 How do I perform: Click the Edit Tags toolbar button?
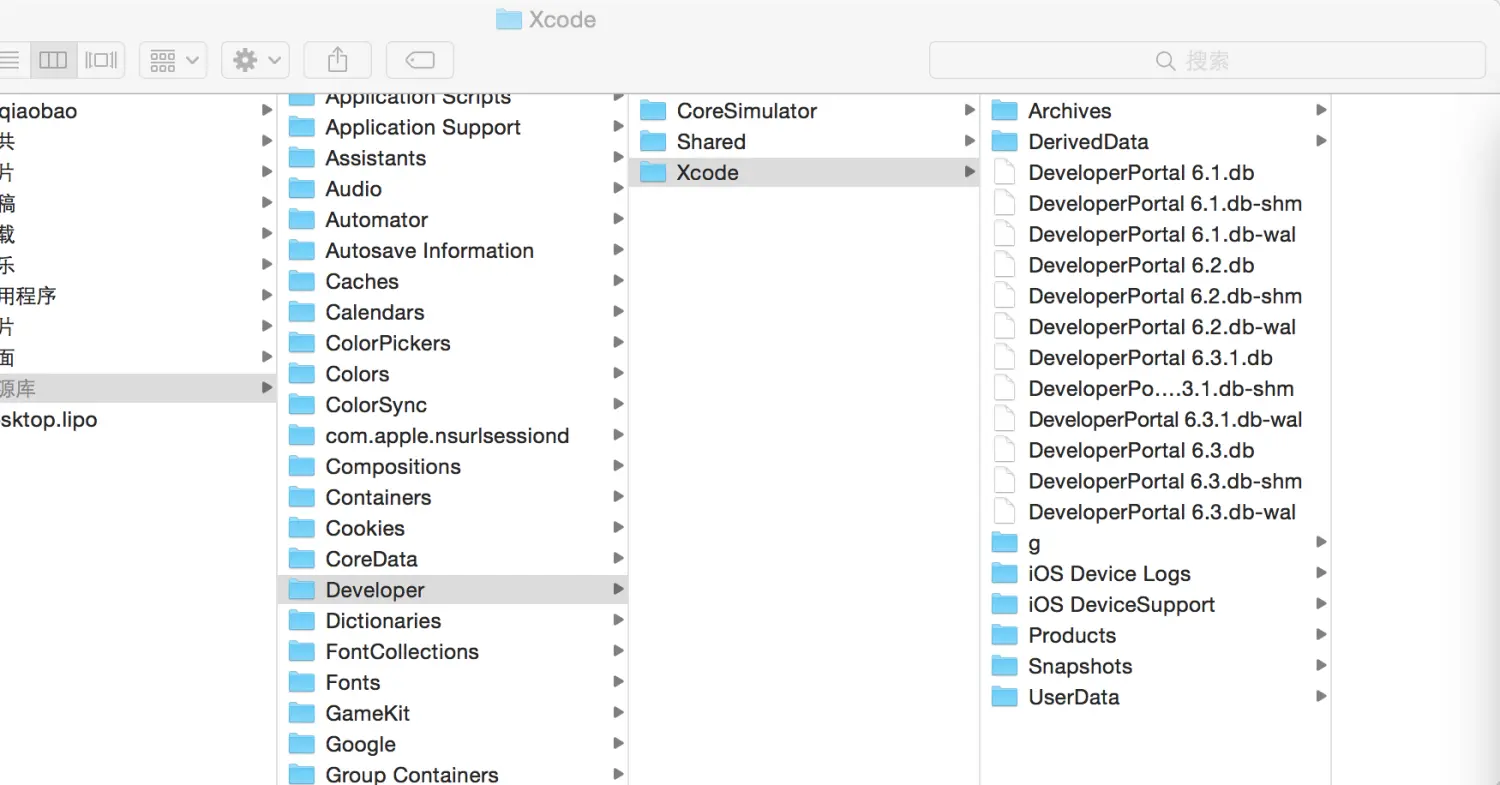click(x=420, y=60)
